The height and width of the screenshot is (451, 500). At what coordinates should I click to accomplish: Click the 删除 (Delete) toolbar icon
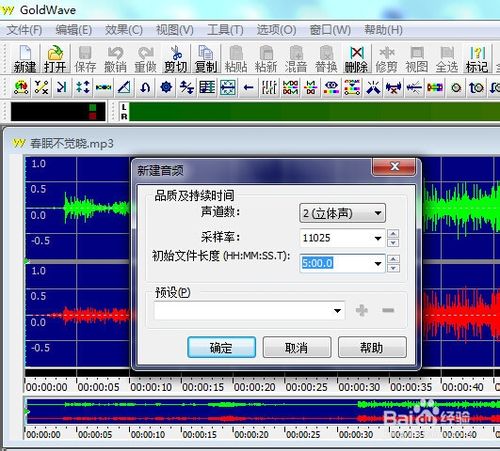click(x=356, y=59)
